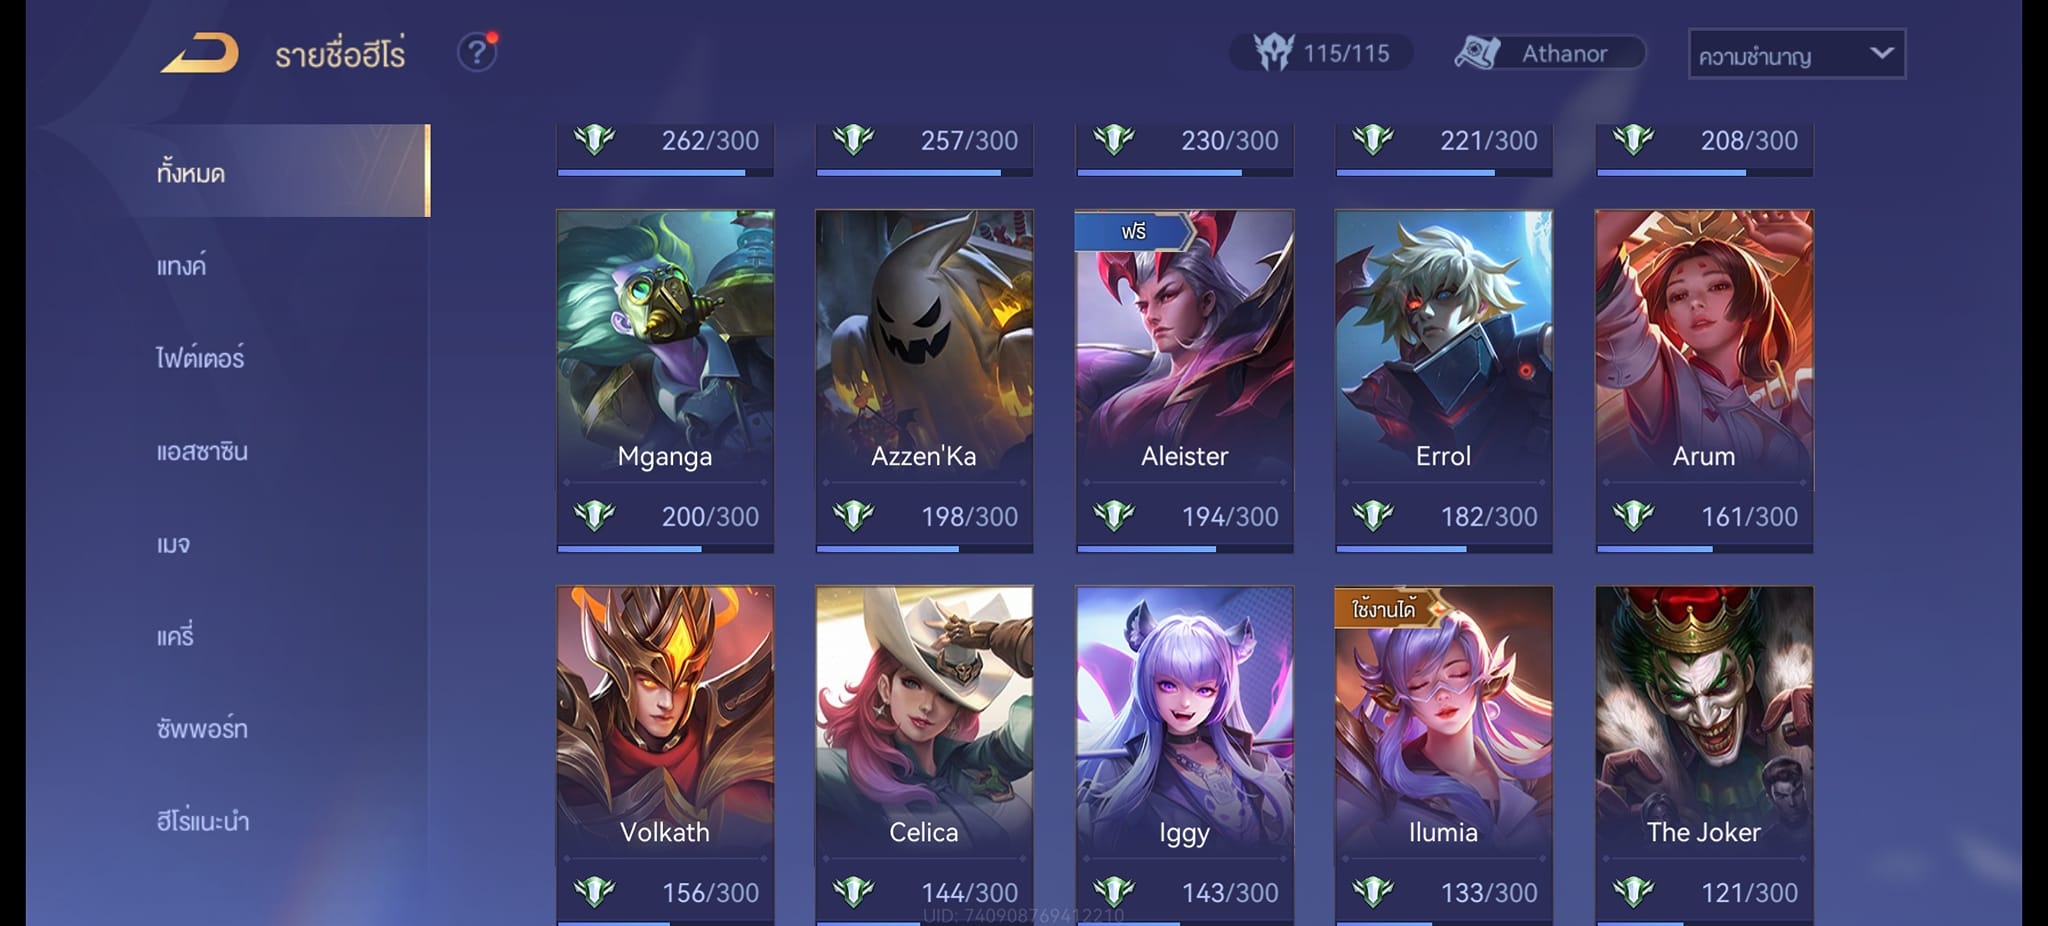Show the ซัพพอร์ท hero category

tap(202, 728)
